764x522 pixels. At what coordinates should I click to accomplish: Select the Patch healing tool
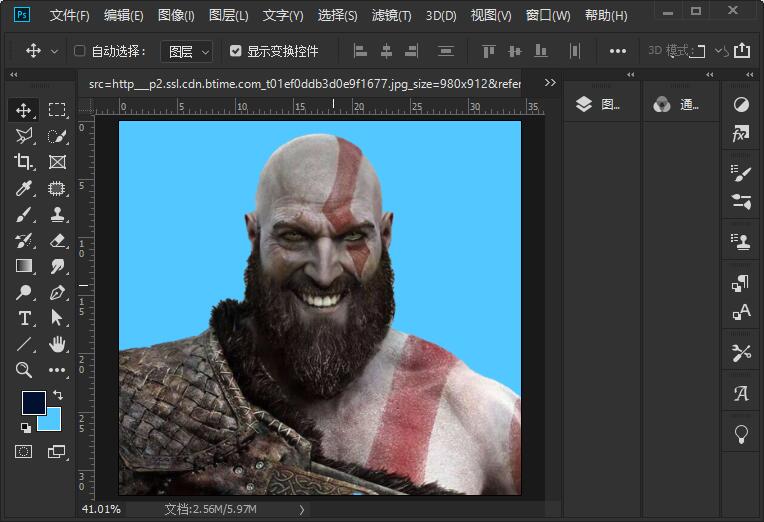(x=57, y=188)
